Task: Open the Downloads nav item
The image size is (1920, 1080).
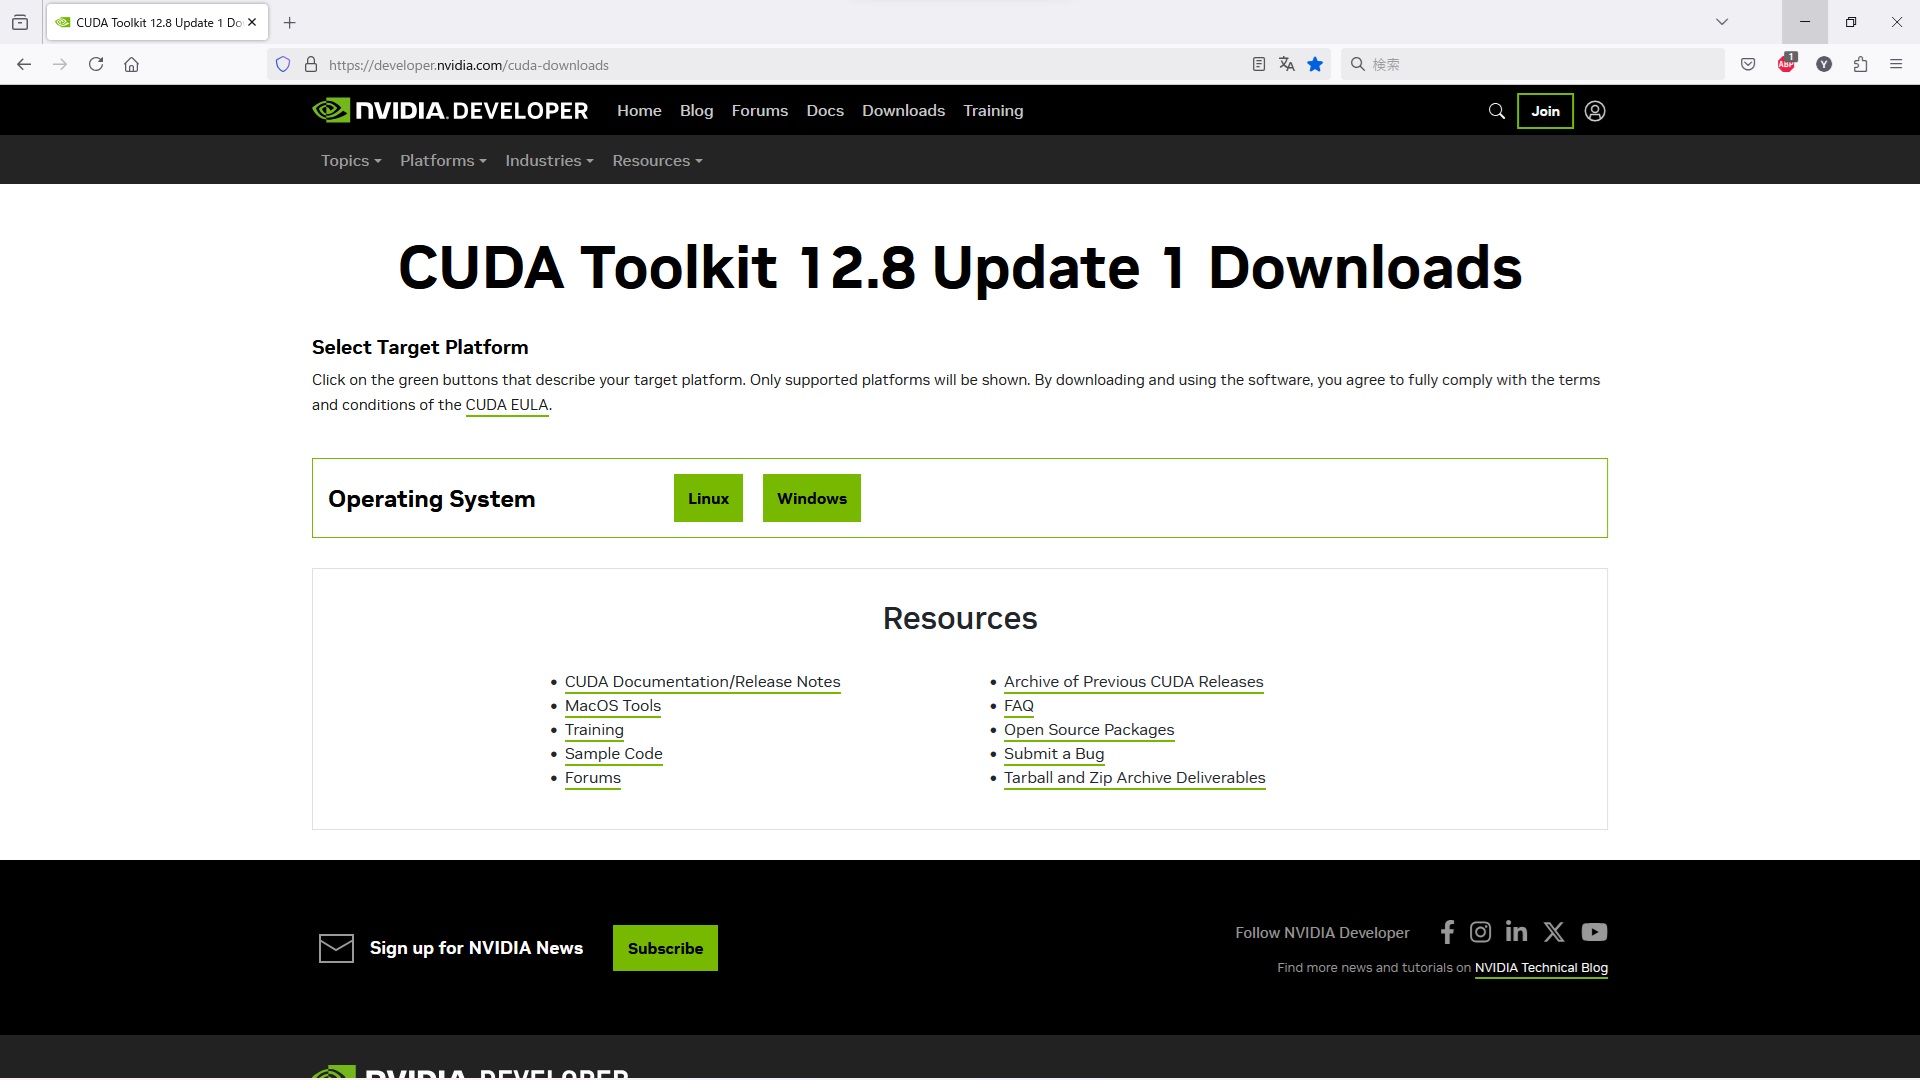Action: [903, 111]
